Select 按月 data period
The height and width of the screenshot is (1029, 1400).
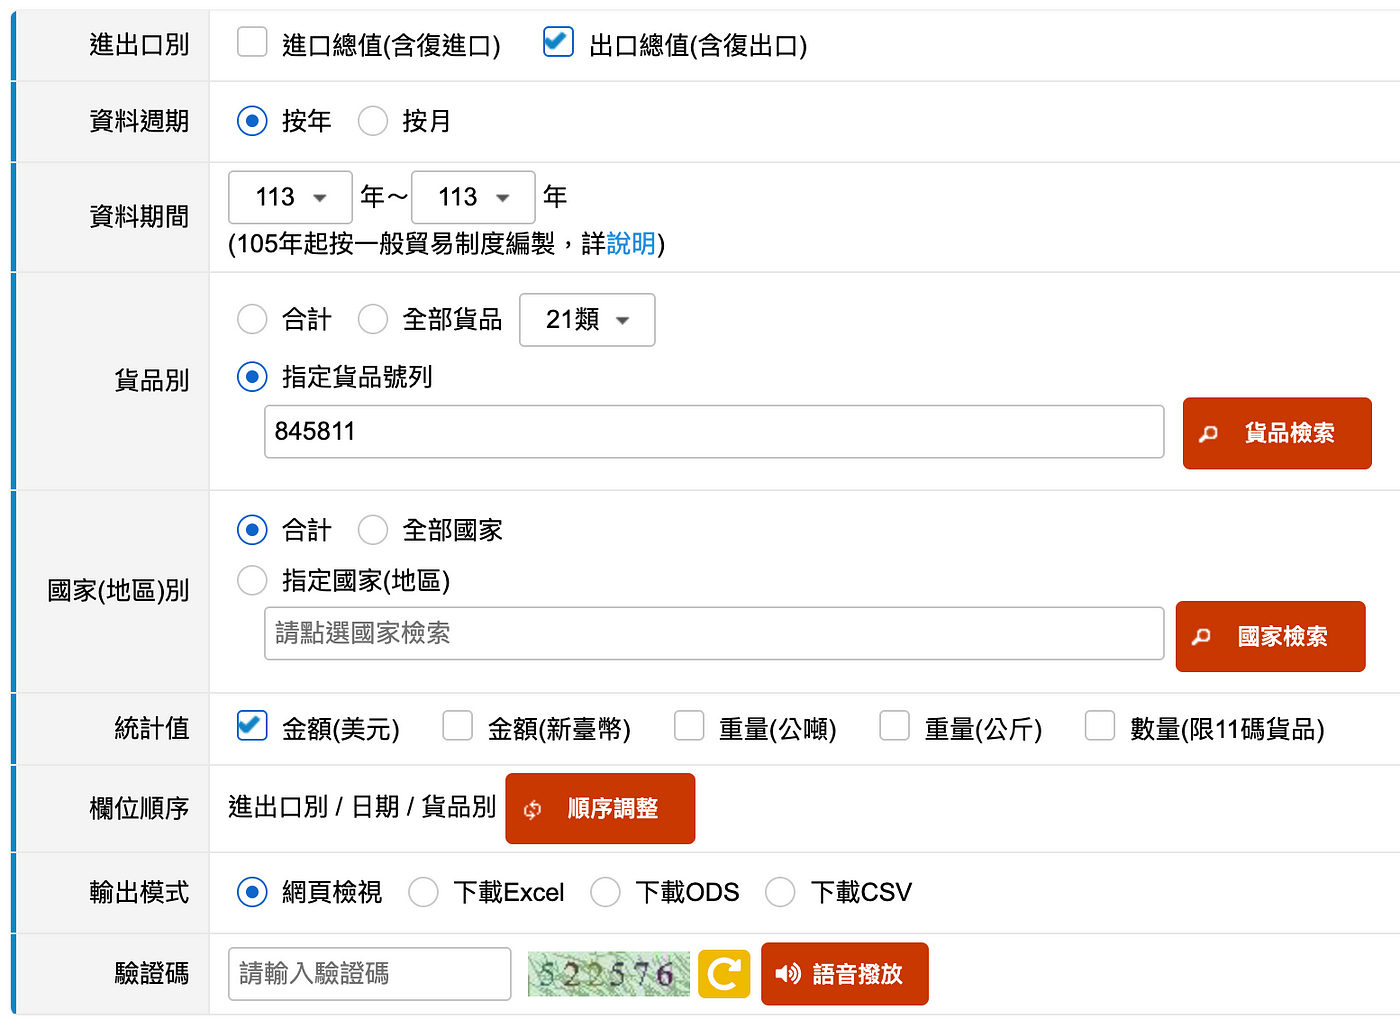(x=373, y=121)
